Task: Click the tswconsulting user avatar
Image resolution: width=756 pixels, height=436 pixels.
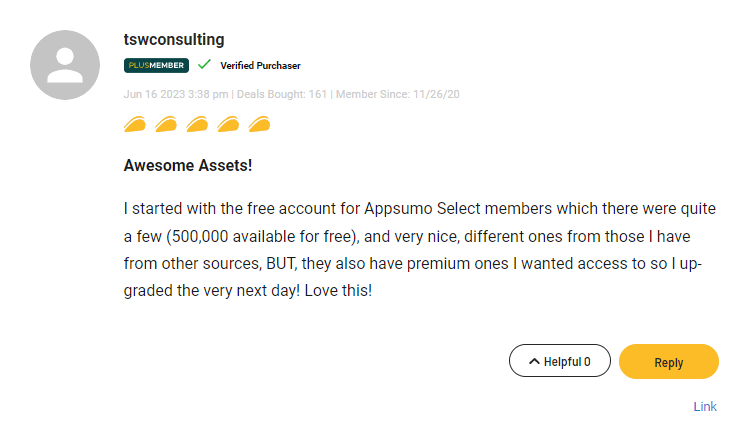Action: [x=66, y=66]
